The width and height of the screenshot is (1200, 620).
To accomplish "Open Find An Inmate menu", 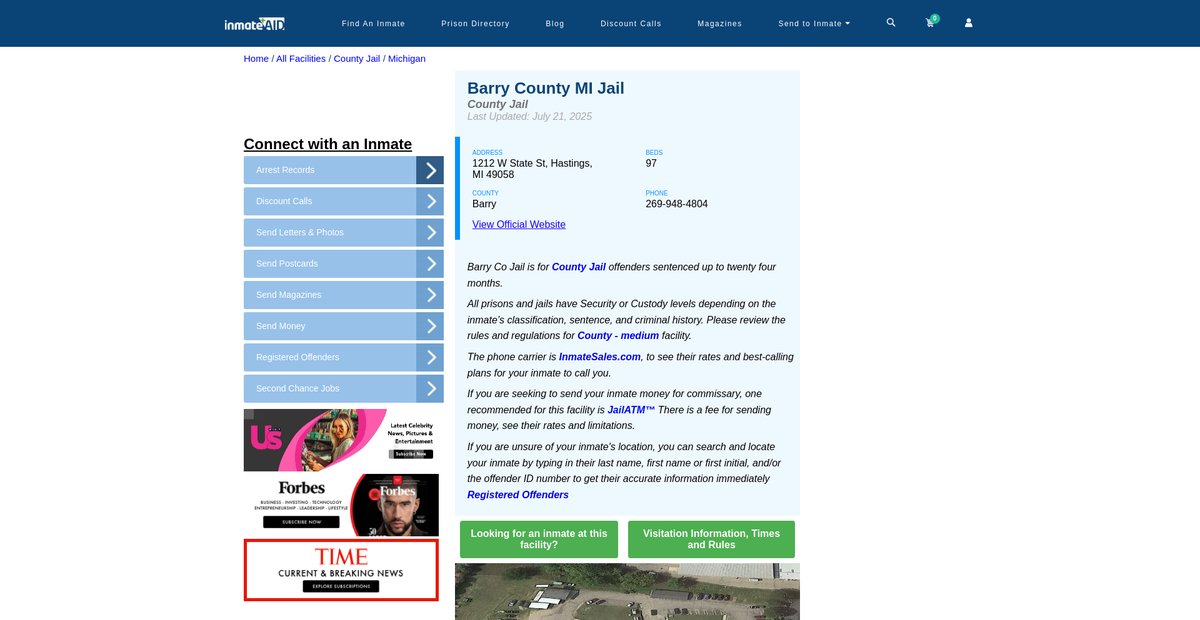I will tap(373, 23).
